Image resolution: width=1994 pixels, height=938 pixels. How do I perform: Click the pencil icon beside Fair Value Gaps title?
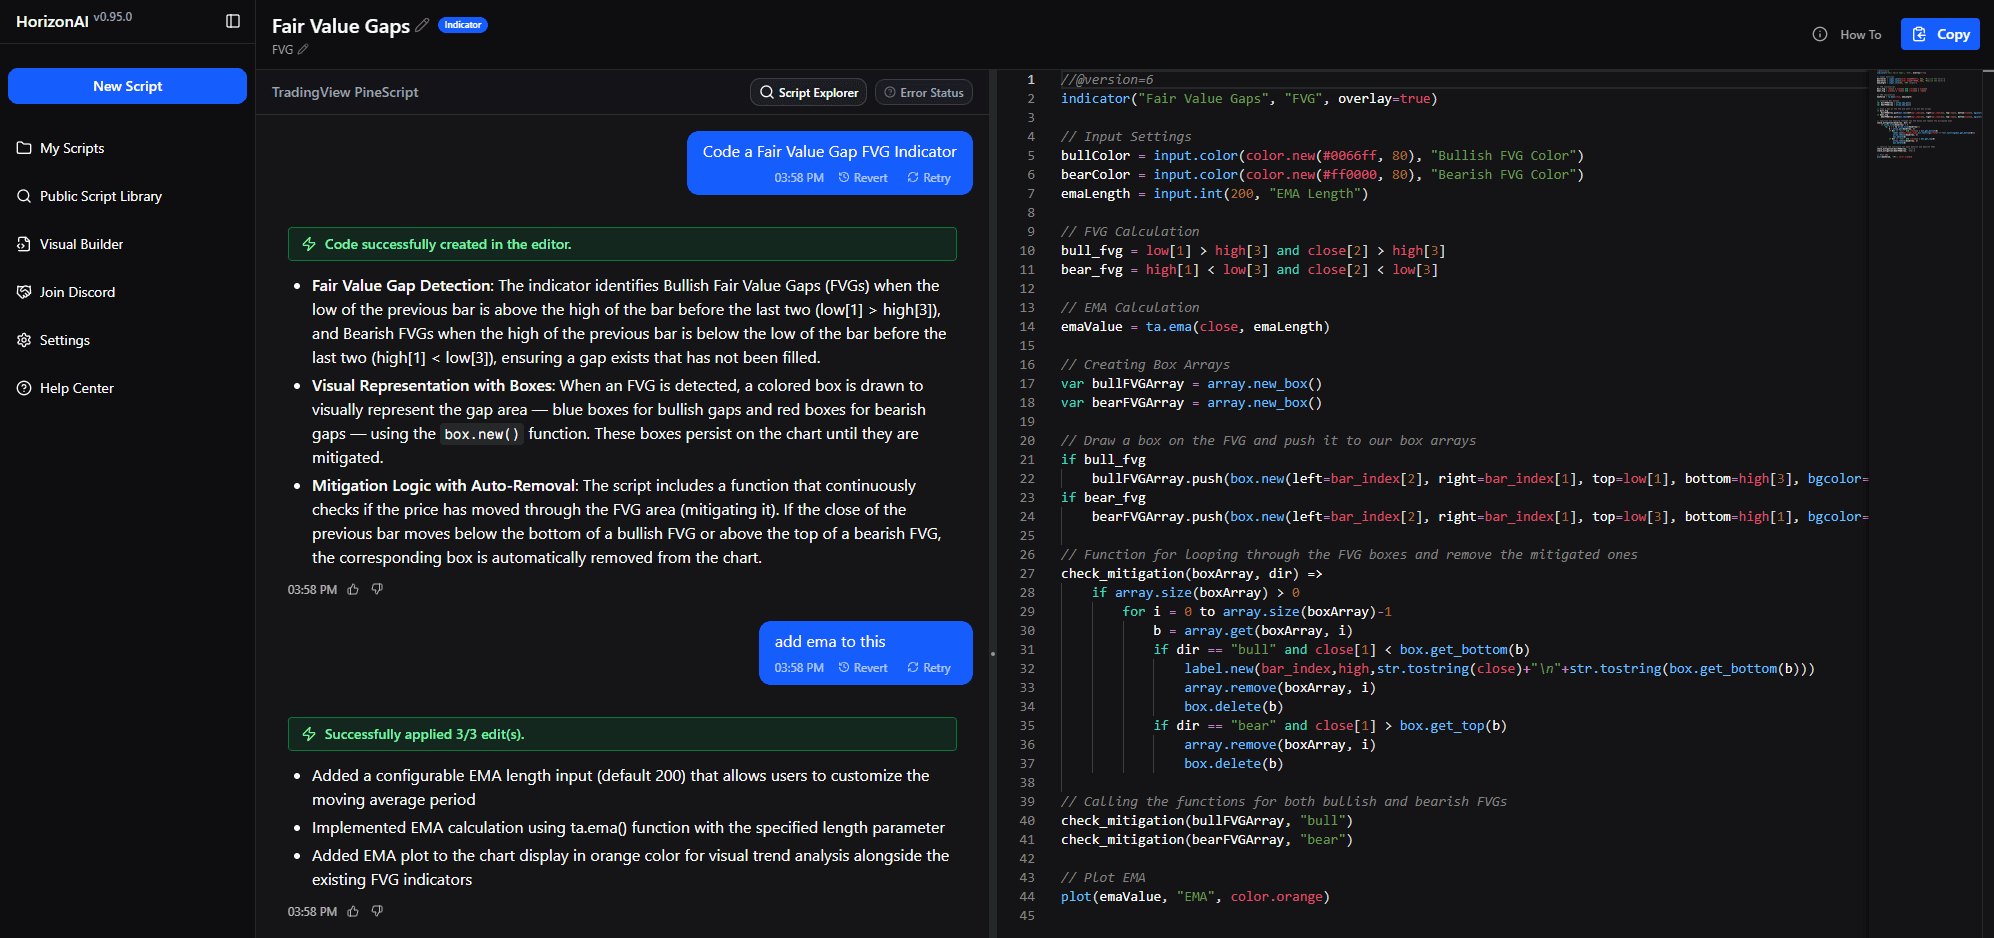422,25
